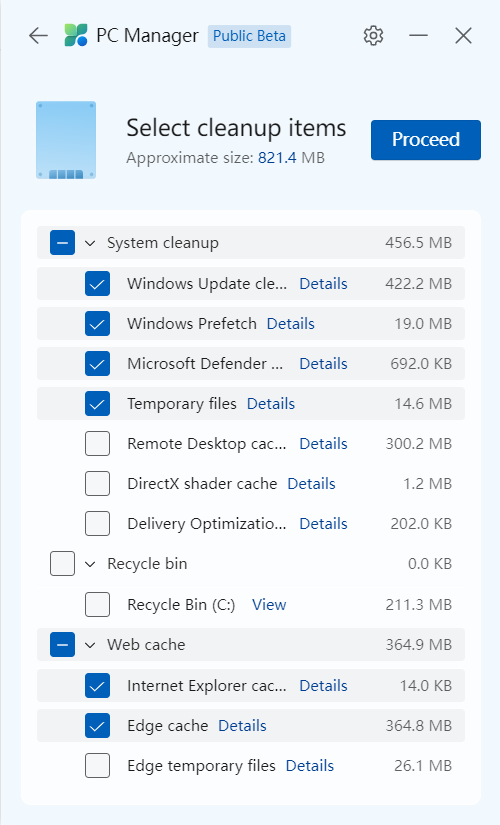Click the 364.9 MB size value
This screenshot has width=500, height=825.
[418, 645]
